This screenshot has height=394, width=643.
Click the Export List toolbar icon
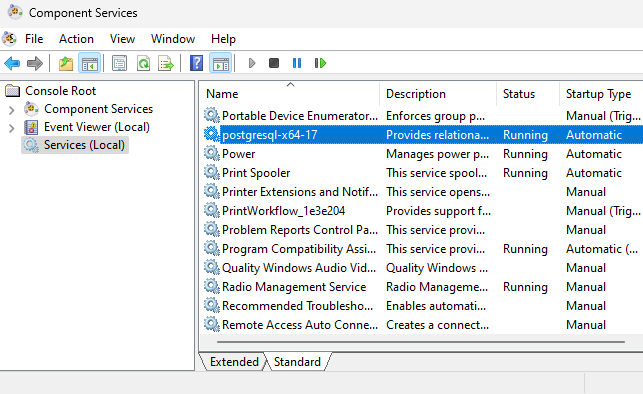click(x=166, y=63)
